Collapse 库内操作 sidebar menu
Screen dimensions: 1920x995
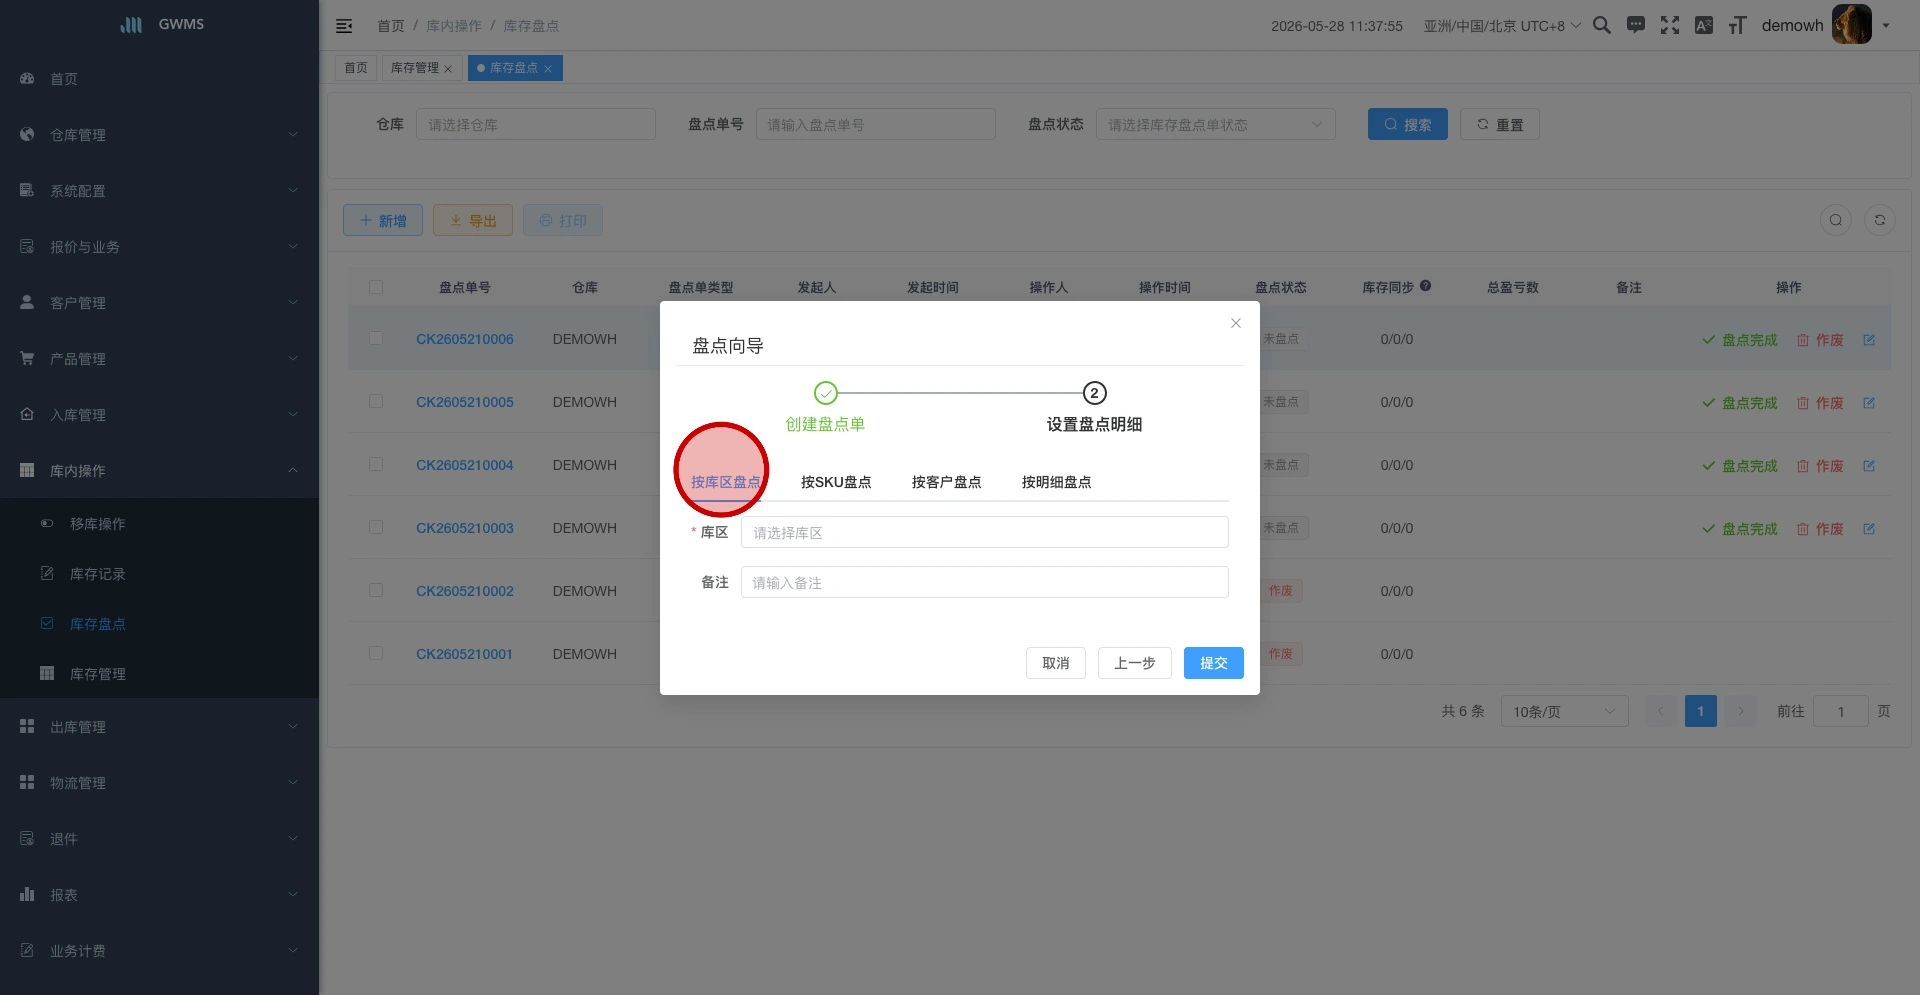pos(159,471)
